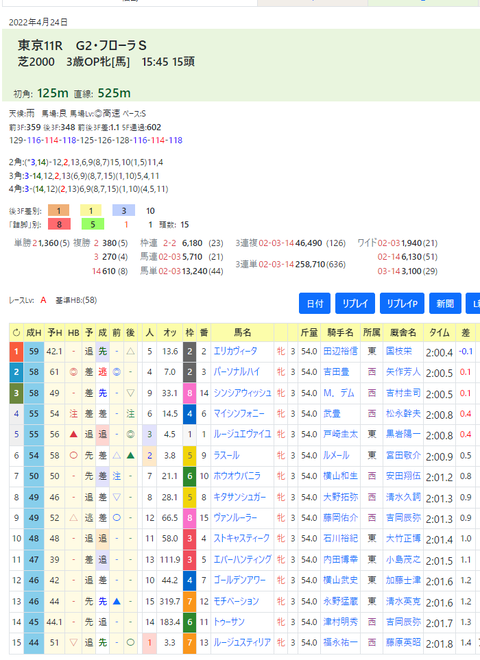This screenshot has width=480, height=660.
Task: Open horse シンシアウィッシュ link
Action: coord(242,393)
